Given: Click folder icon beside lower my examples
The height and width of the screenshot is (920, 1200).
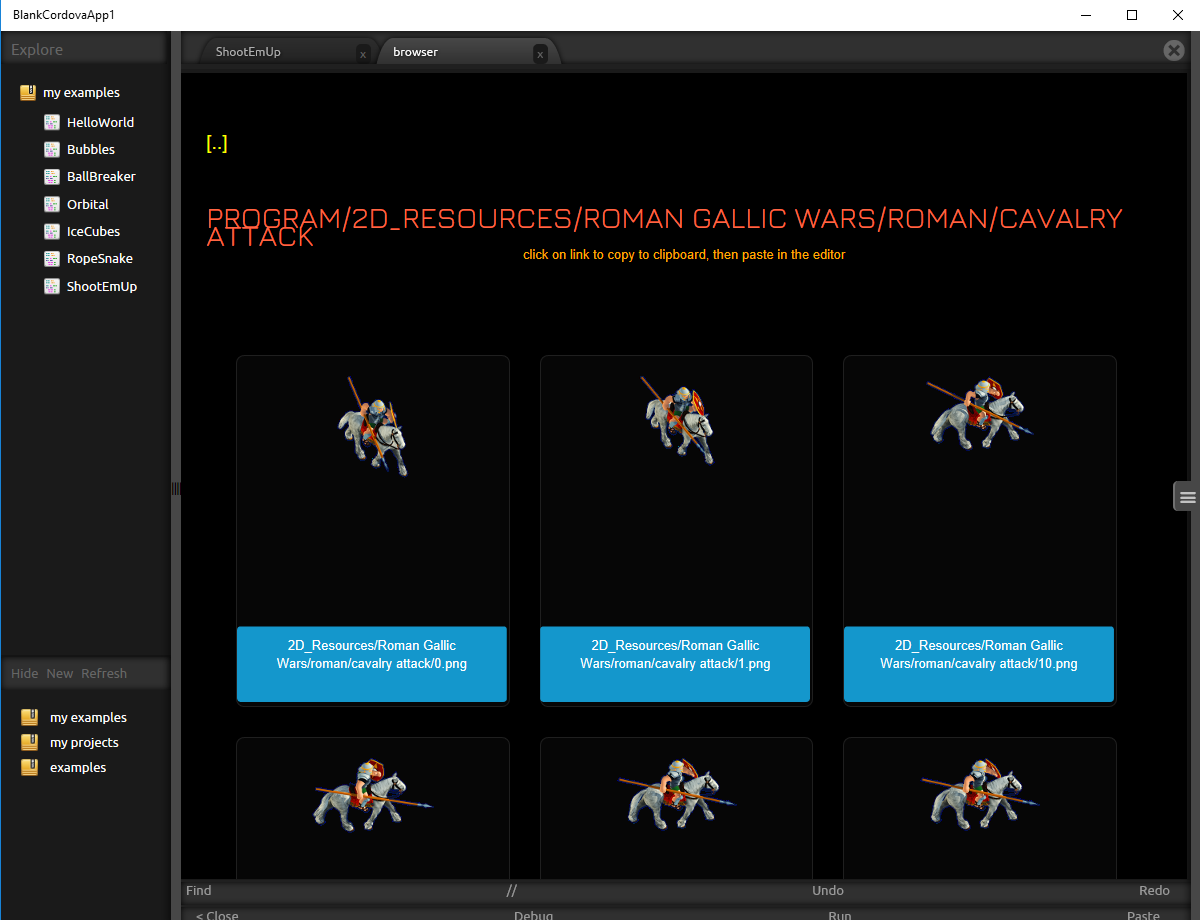Looking at the screenshot, I should click(x=30, y=717).
